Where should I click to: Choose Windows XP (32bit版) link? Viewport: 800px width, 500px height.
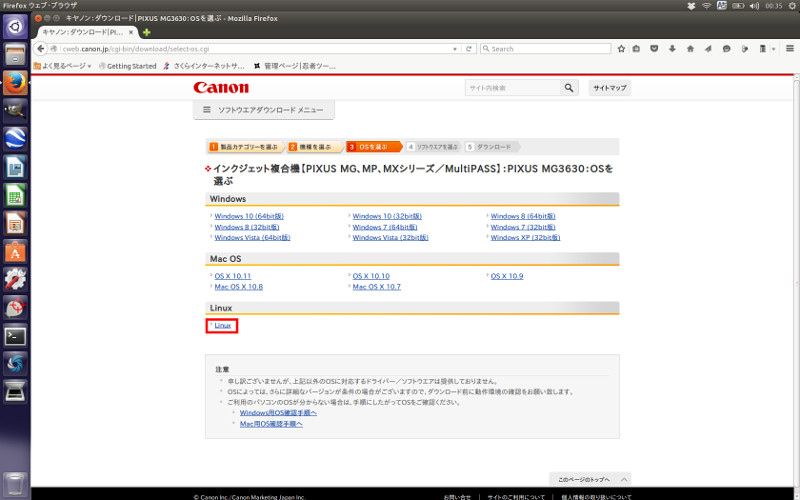(526, 238)
